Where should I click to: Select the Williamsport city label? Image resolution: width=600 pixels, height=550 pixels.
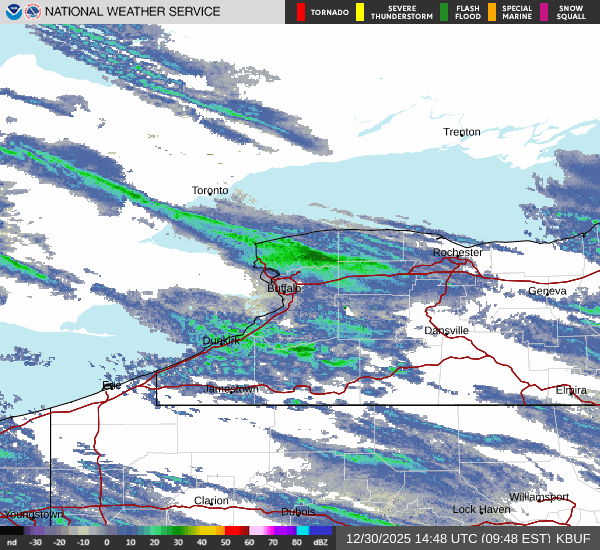click(x=538, y=497)
